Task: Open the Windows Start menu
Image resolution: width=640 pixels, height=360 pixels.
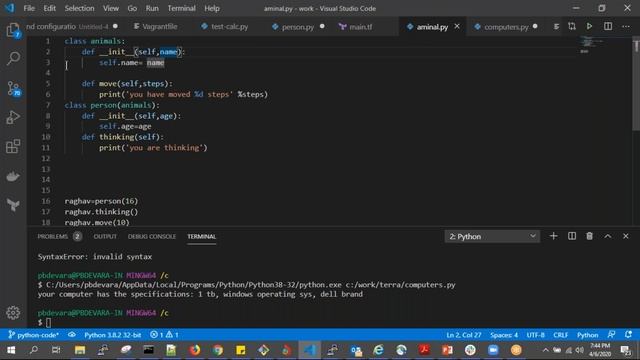Action: [x=11, y=350]
